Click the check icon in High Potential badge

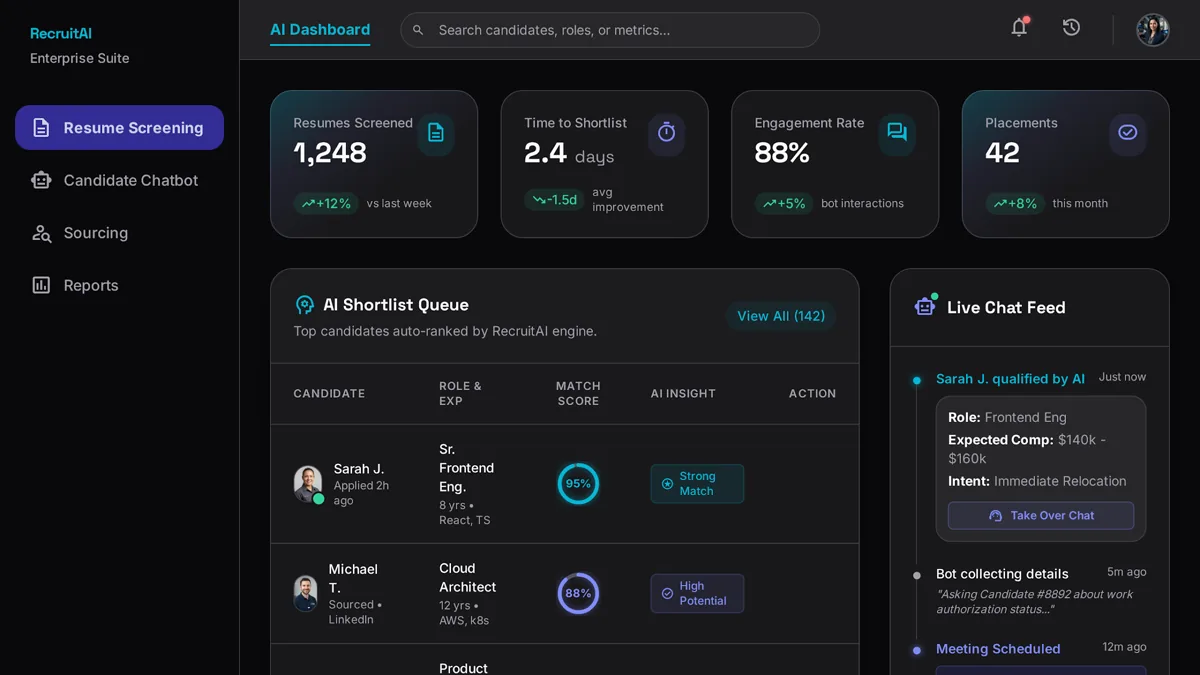point(667,593)
